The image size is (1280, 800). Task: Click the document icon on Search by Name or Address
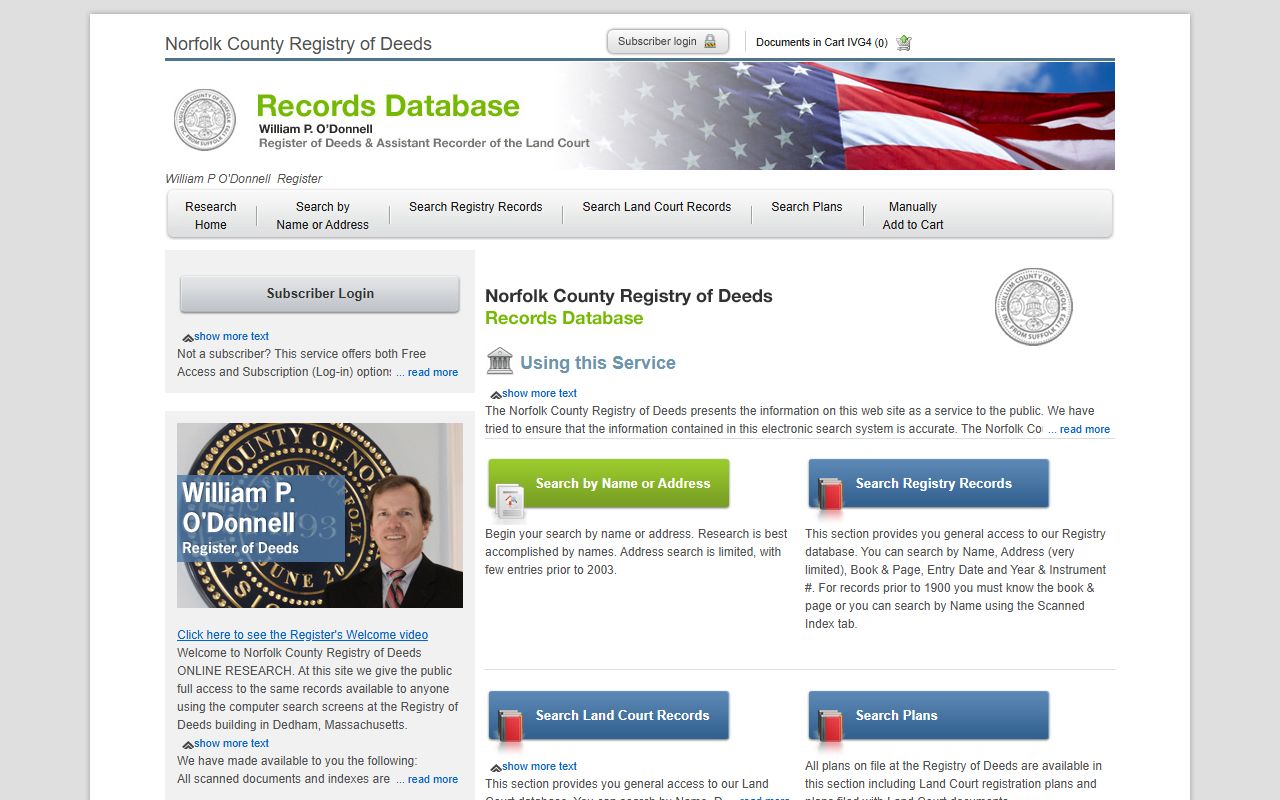[510, 501]
